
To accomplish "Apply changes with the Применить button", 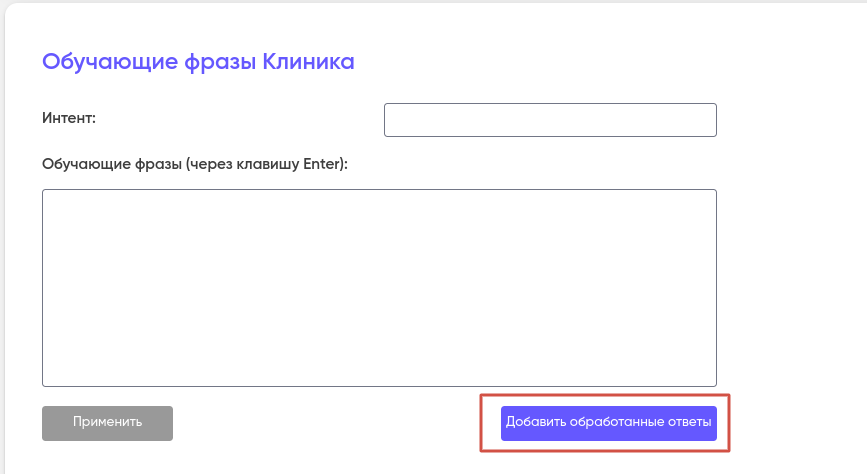I will click(107, 423).
